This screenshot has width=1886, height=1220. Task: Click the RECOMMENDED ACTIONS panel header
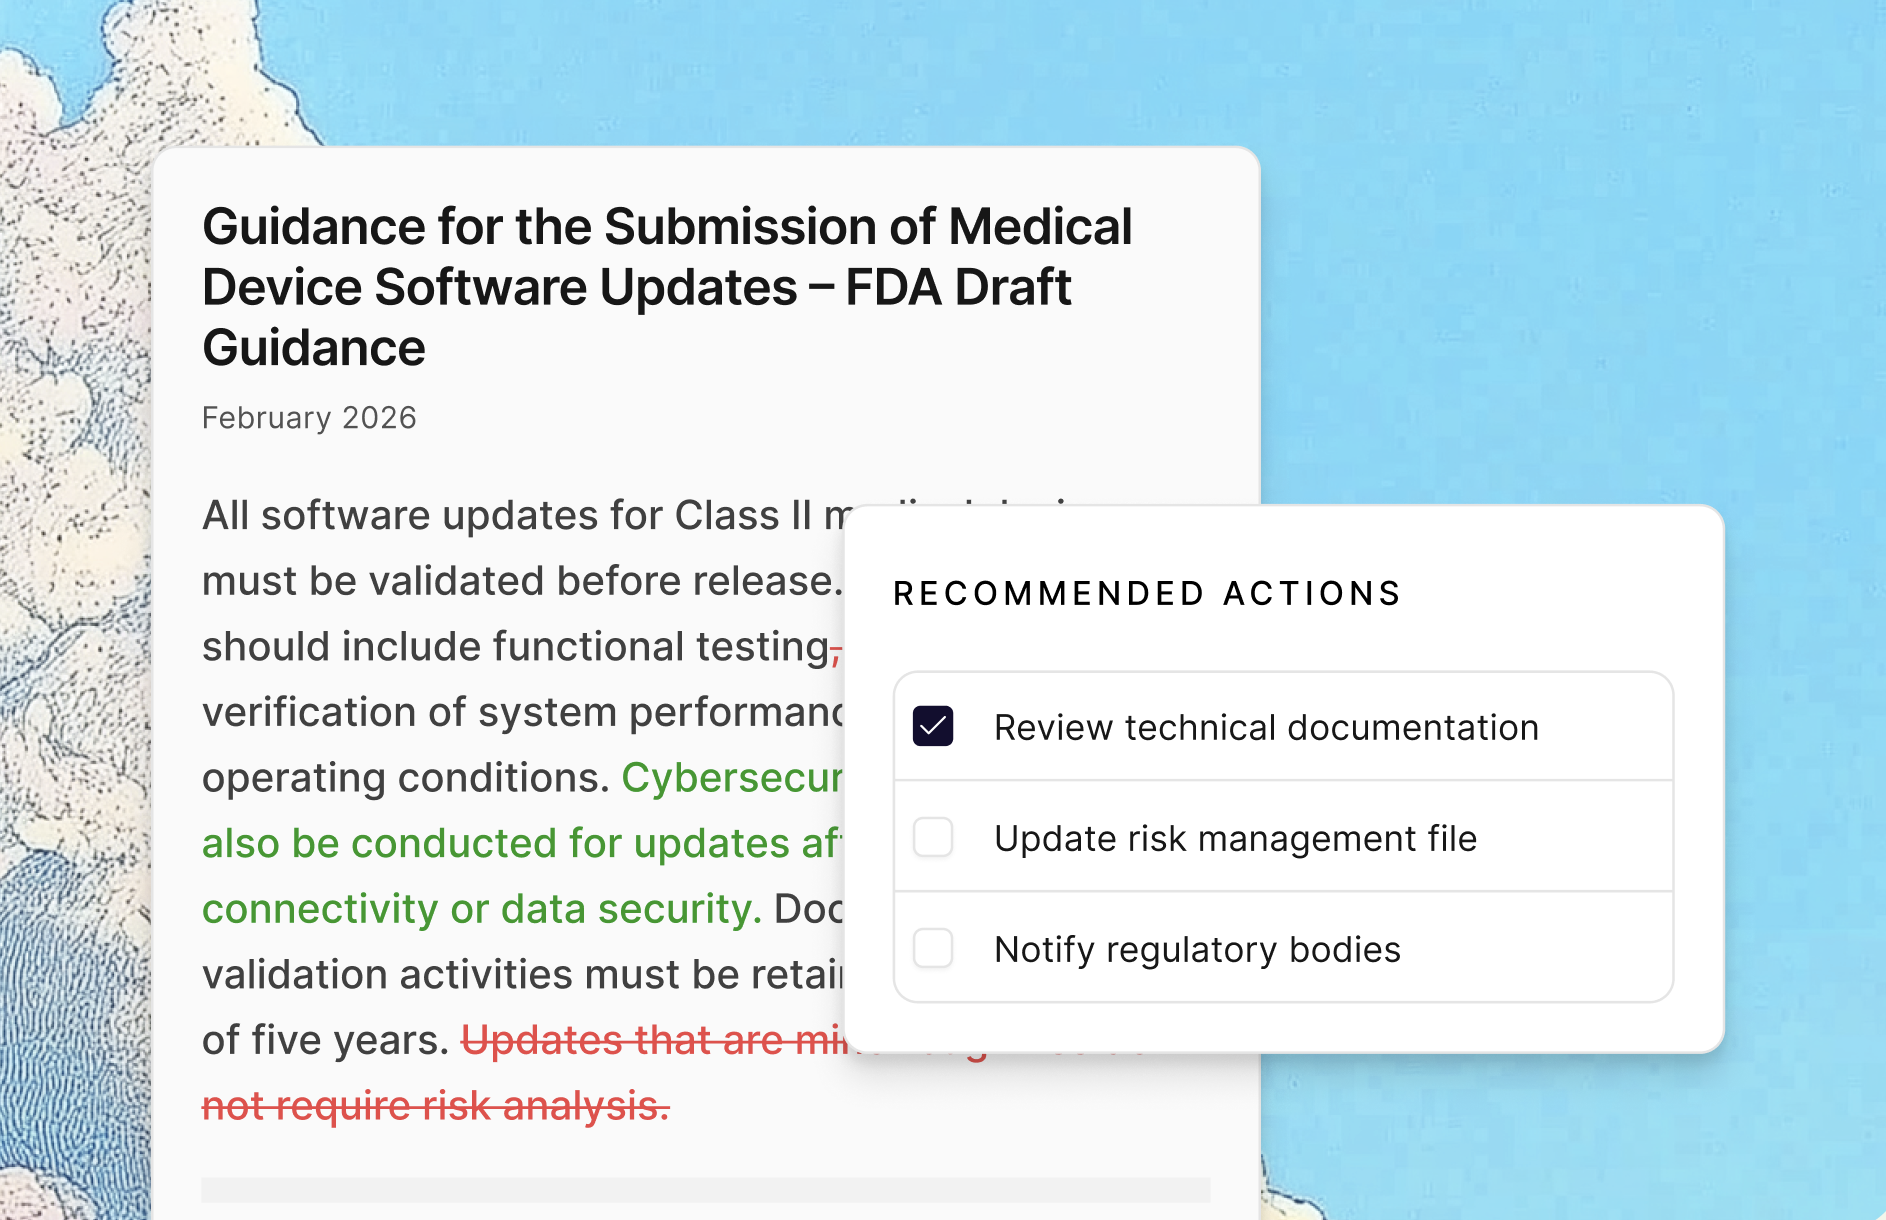(x=1146, y=593)
